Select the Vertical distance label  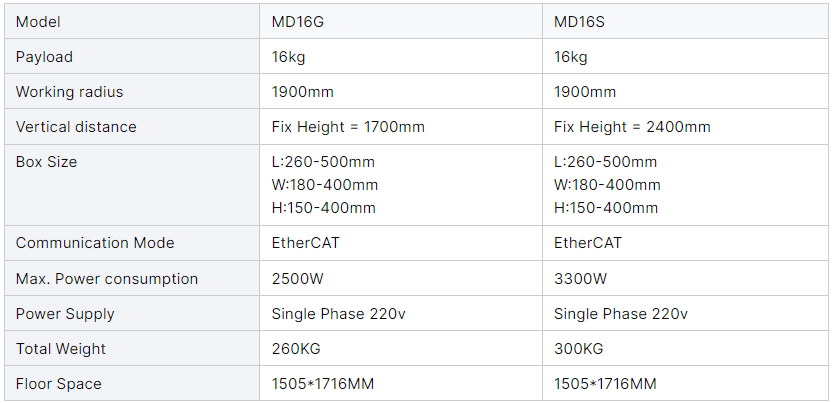[76, 127]
